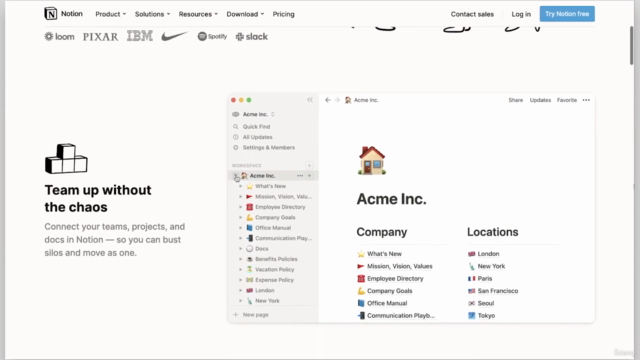Select Expense Policy in the sidebar
Viewport: 640px width, 360px height.
pyautogui.click(x=270, y=280)
